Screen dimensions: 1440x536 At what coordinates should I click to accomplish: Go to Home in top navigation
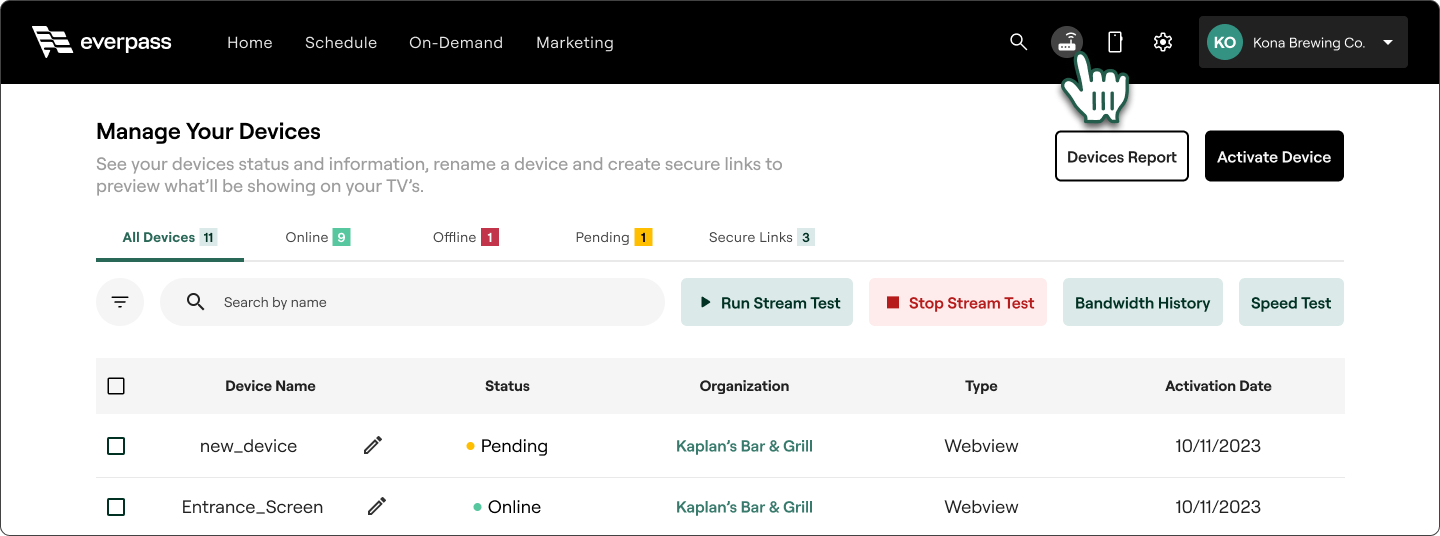250,42
